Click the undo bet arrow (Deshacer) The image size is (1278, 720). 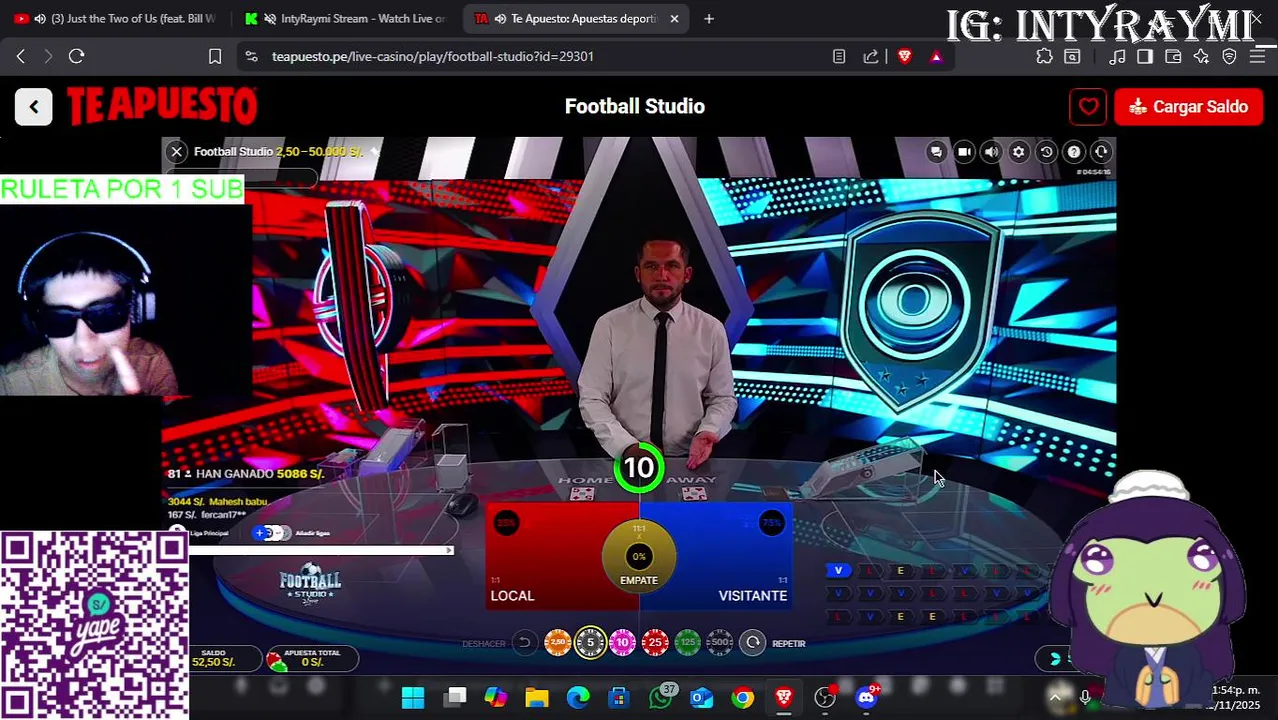pos(524,643)
